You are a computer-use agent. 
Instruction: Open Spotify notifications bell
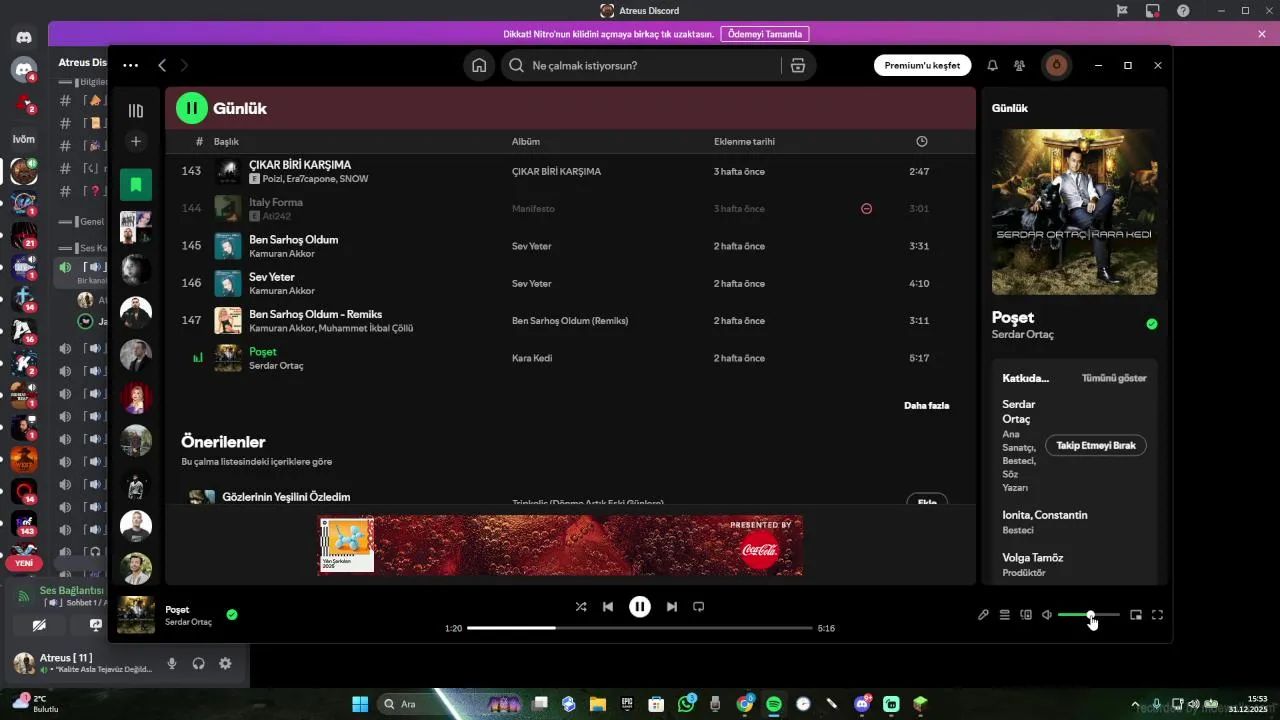pyautogui.click(x=992, y=65)
